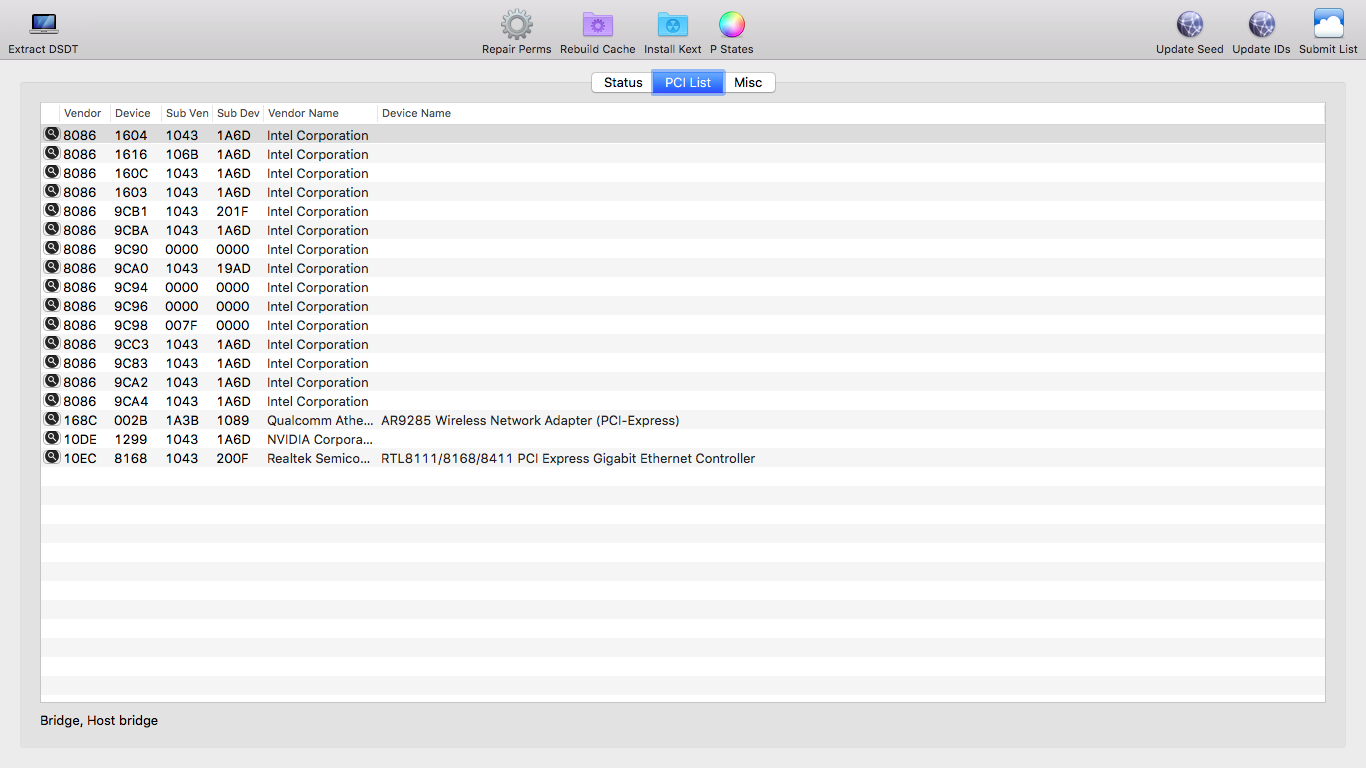Switch to the Status tab
This screenshot has height=768, width=1366.
click(x=622, y=83)
